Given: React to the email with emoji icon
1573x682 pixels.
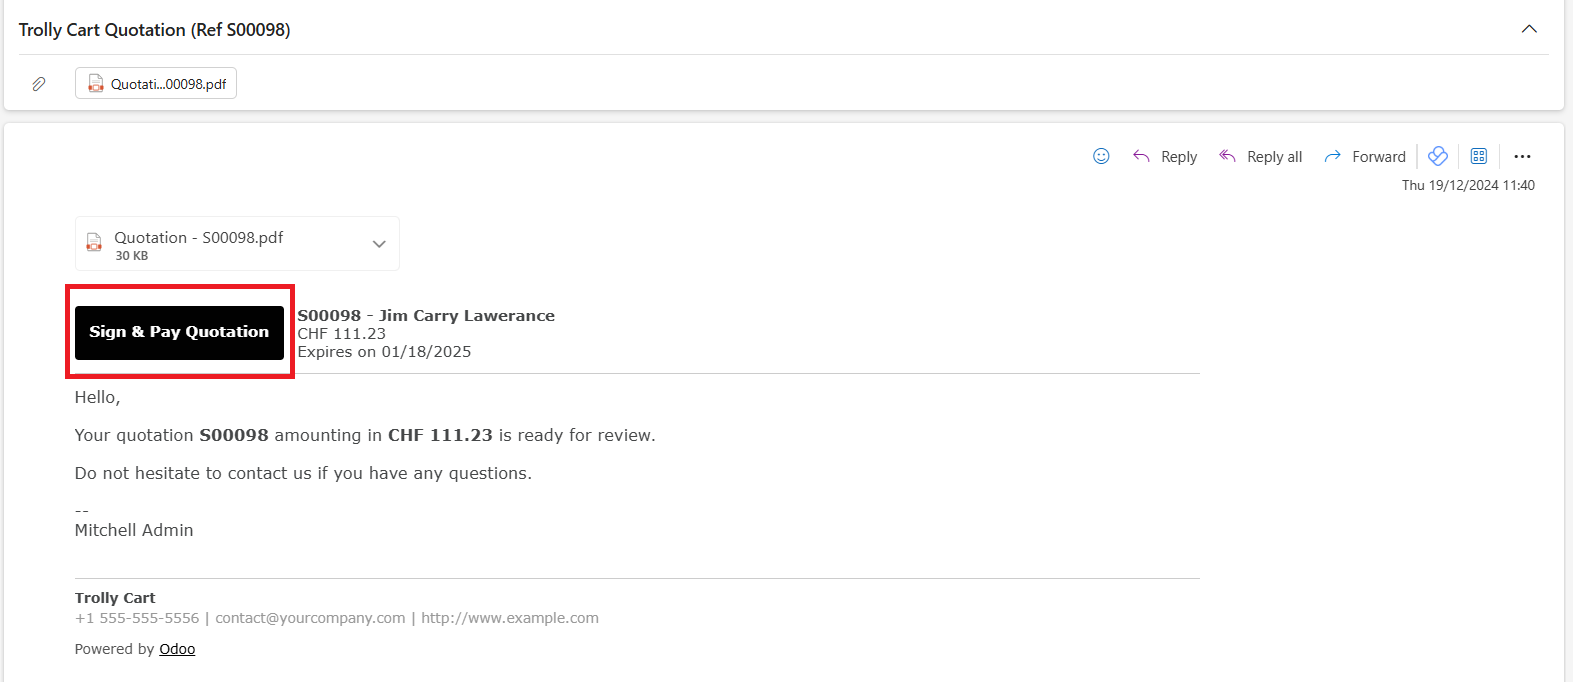Looking at the screenshot, I should [1101, 156].
